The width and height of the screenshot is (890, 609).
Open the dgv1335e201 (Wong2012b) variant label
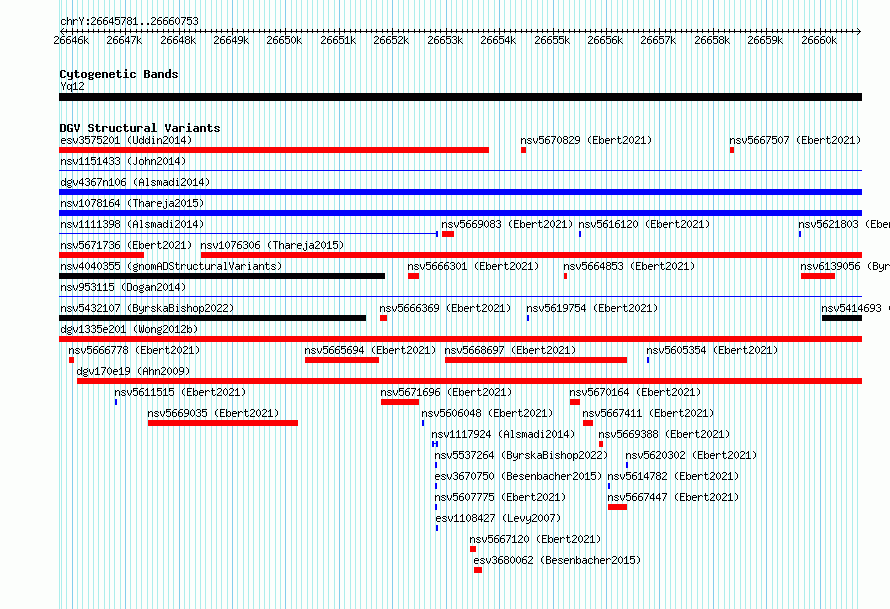point(129,329)
